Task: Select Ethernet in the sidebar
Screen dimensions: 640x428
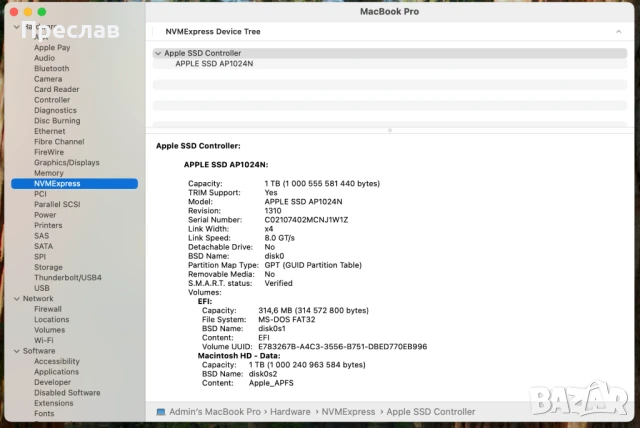Action: coord(49,131)
